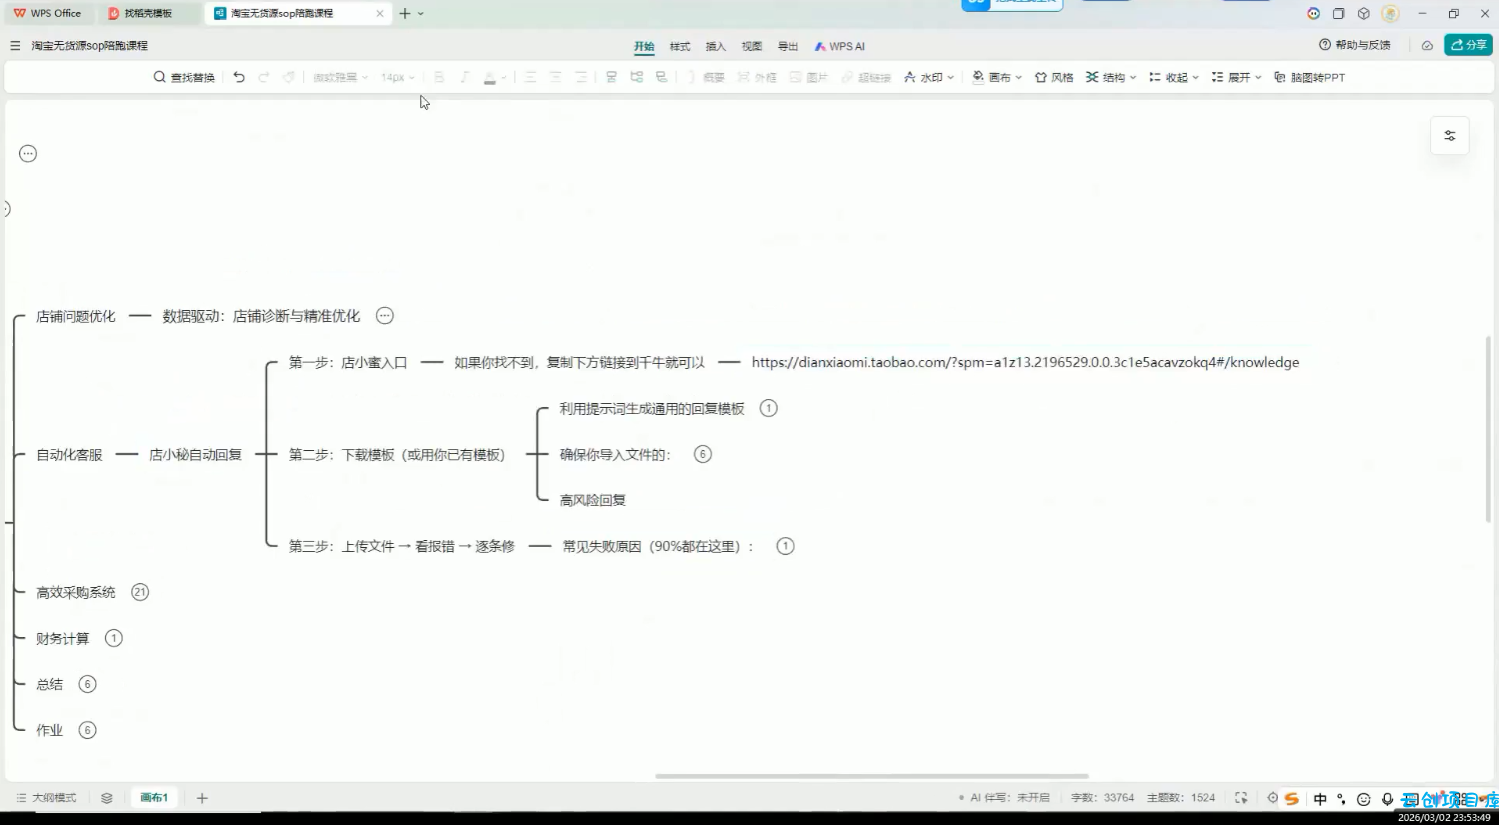
Task: Open the 画布 canvas dropdown
Action: point(997,77)
